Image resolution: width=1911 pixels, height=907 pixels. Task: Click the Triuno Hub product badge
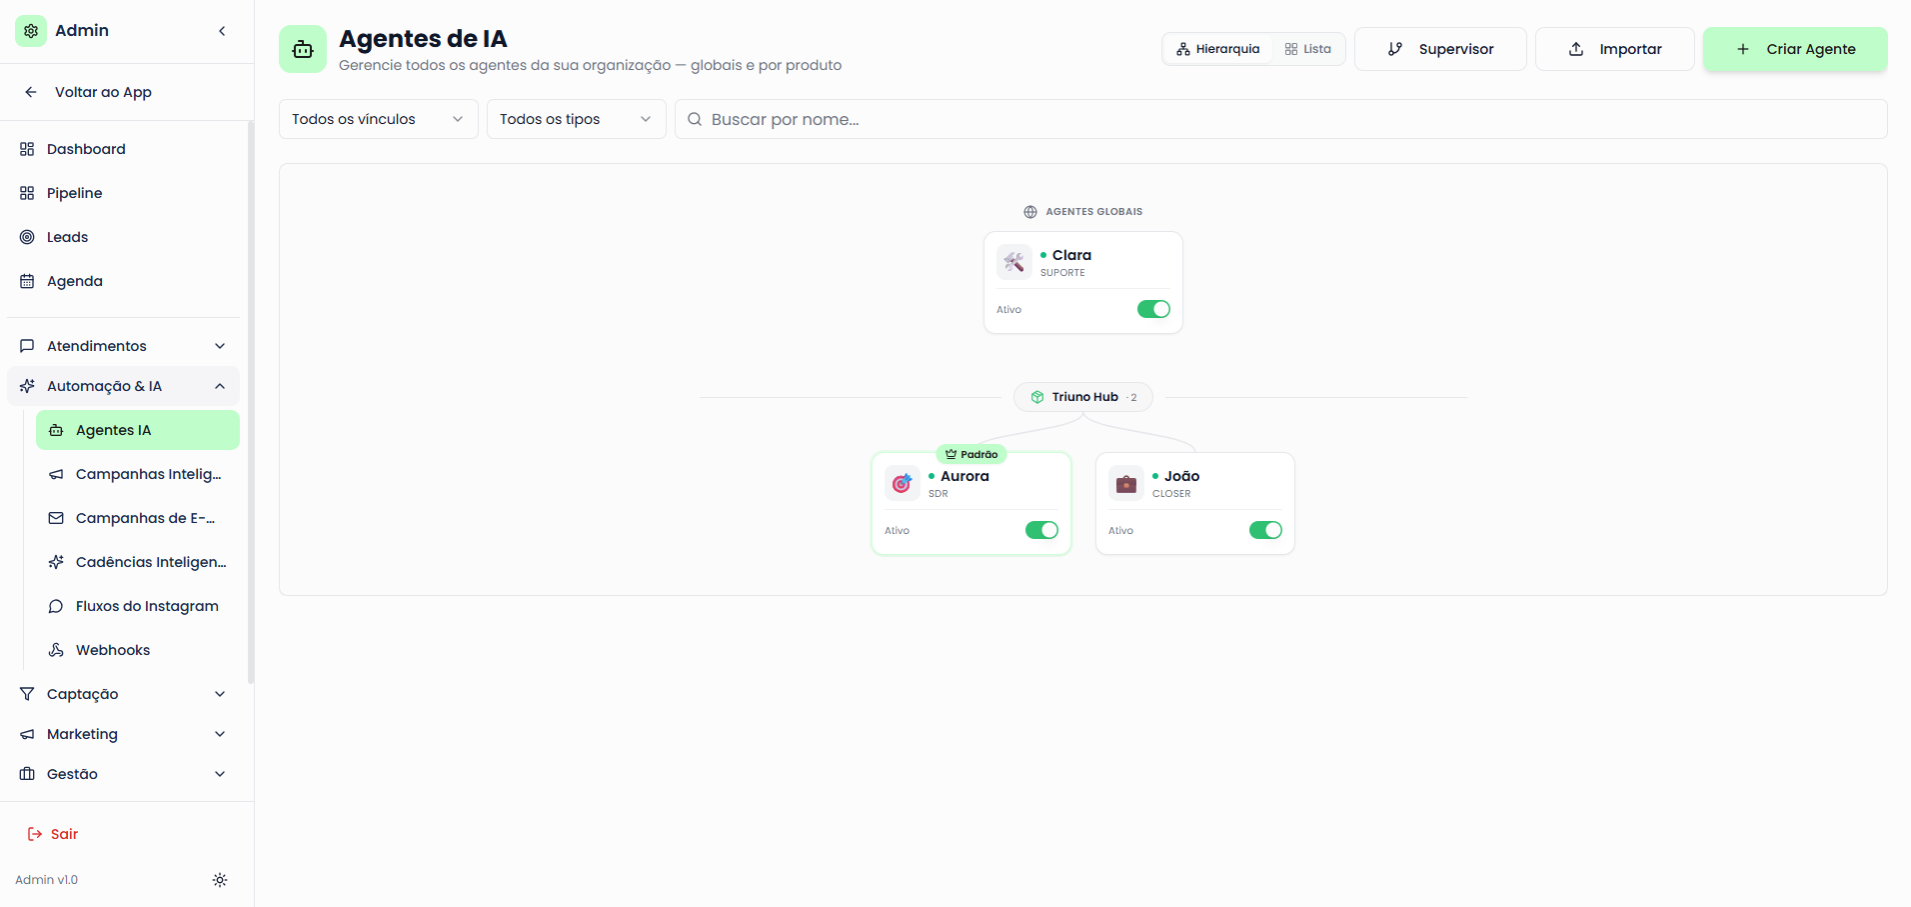click(x=1083, y=397)
